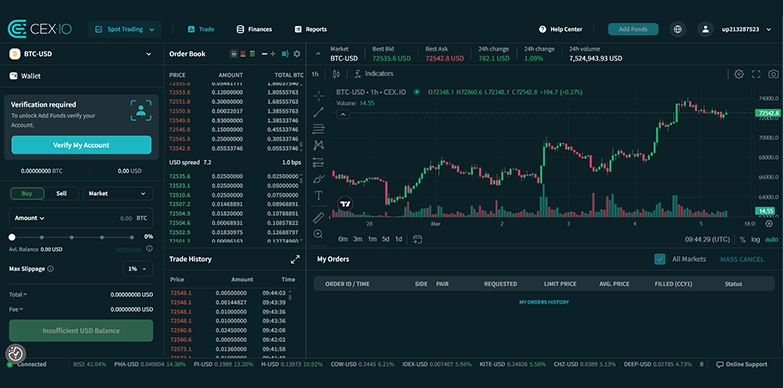
Task: Click the amount BTC input field
Action: pos(81,218)
